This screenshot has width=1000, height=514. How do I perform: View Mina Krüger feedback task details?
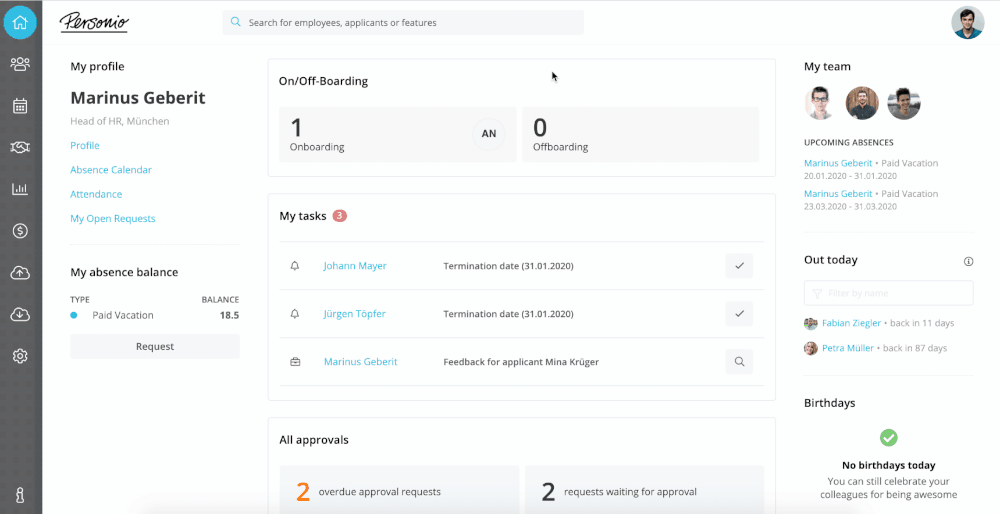point(739,362)
